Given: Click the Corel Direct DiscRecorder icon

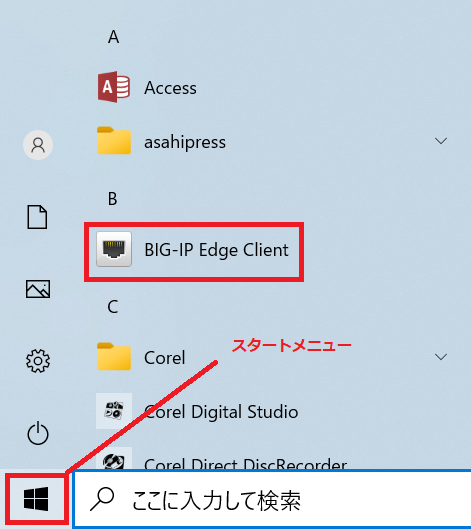Looking at the screenshot, I should 114,459.
